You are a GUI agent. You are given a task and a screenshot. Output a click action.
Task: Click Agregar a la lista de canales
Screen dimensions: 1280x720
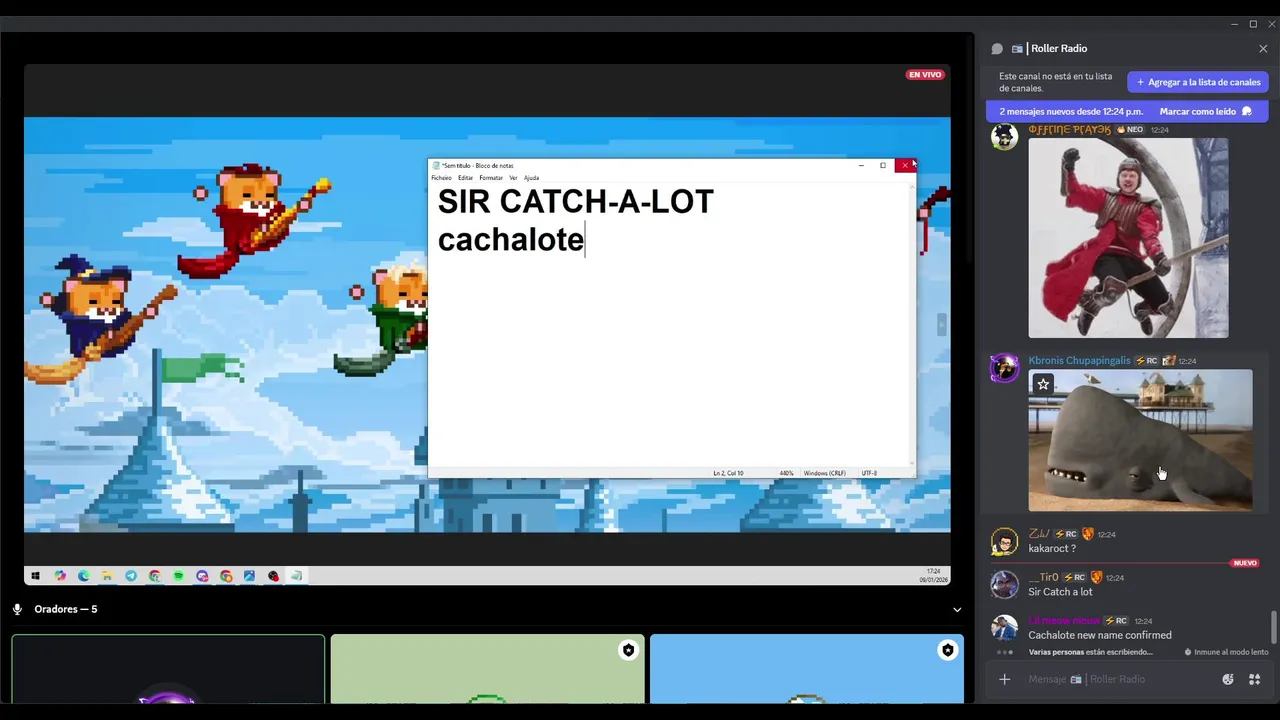(x=1198, y=82)
